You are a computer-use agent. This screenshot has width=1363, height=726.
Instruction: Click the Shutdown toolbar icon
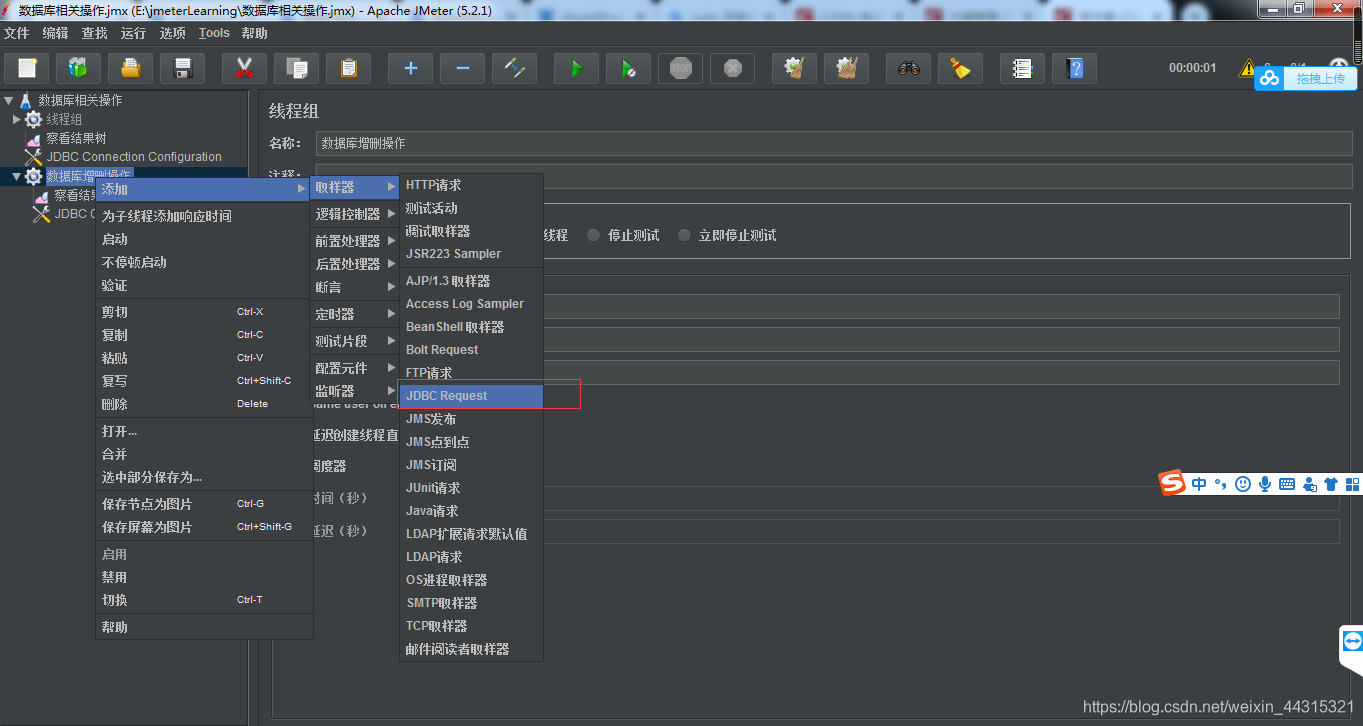[x=732, y=68]
